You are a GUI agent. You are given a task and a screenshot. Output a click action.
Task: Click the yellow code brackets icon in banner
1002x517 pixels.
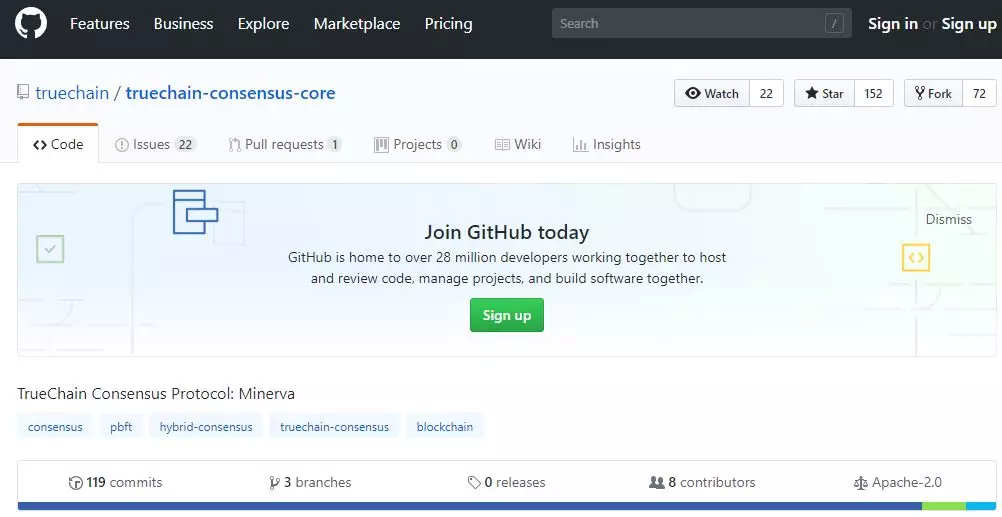coord(916,258)
